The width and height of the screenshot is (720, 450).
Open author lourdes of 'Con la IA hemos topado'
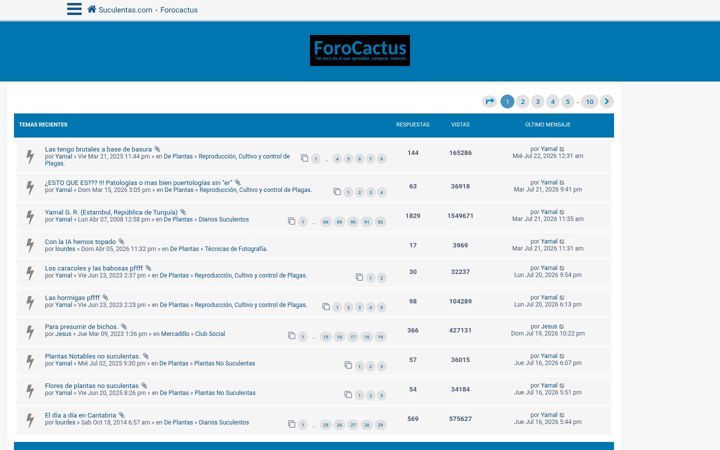click(x=65, y=249)
